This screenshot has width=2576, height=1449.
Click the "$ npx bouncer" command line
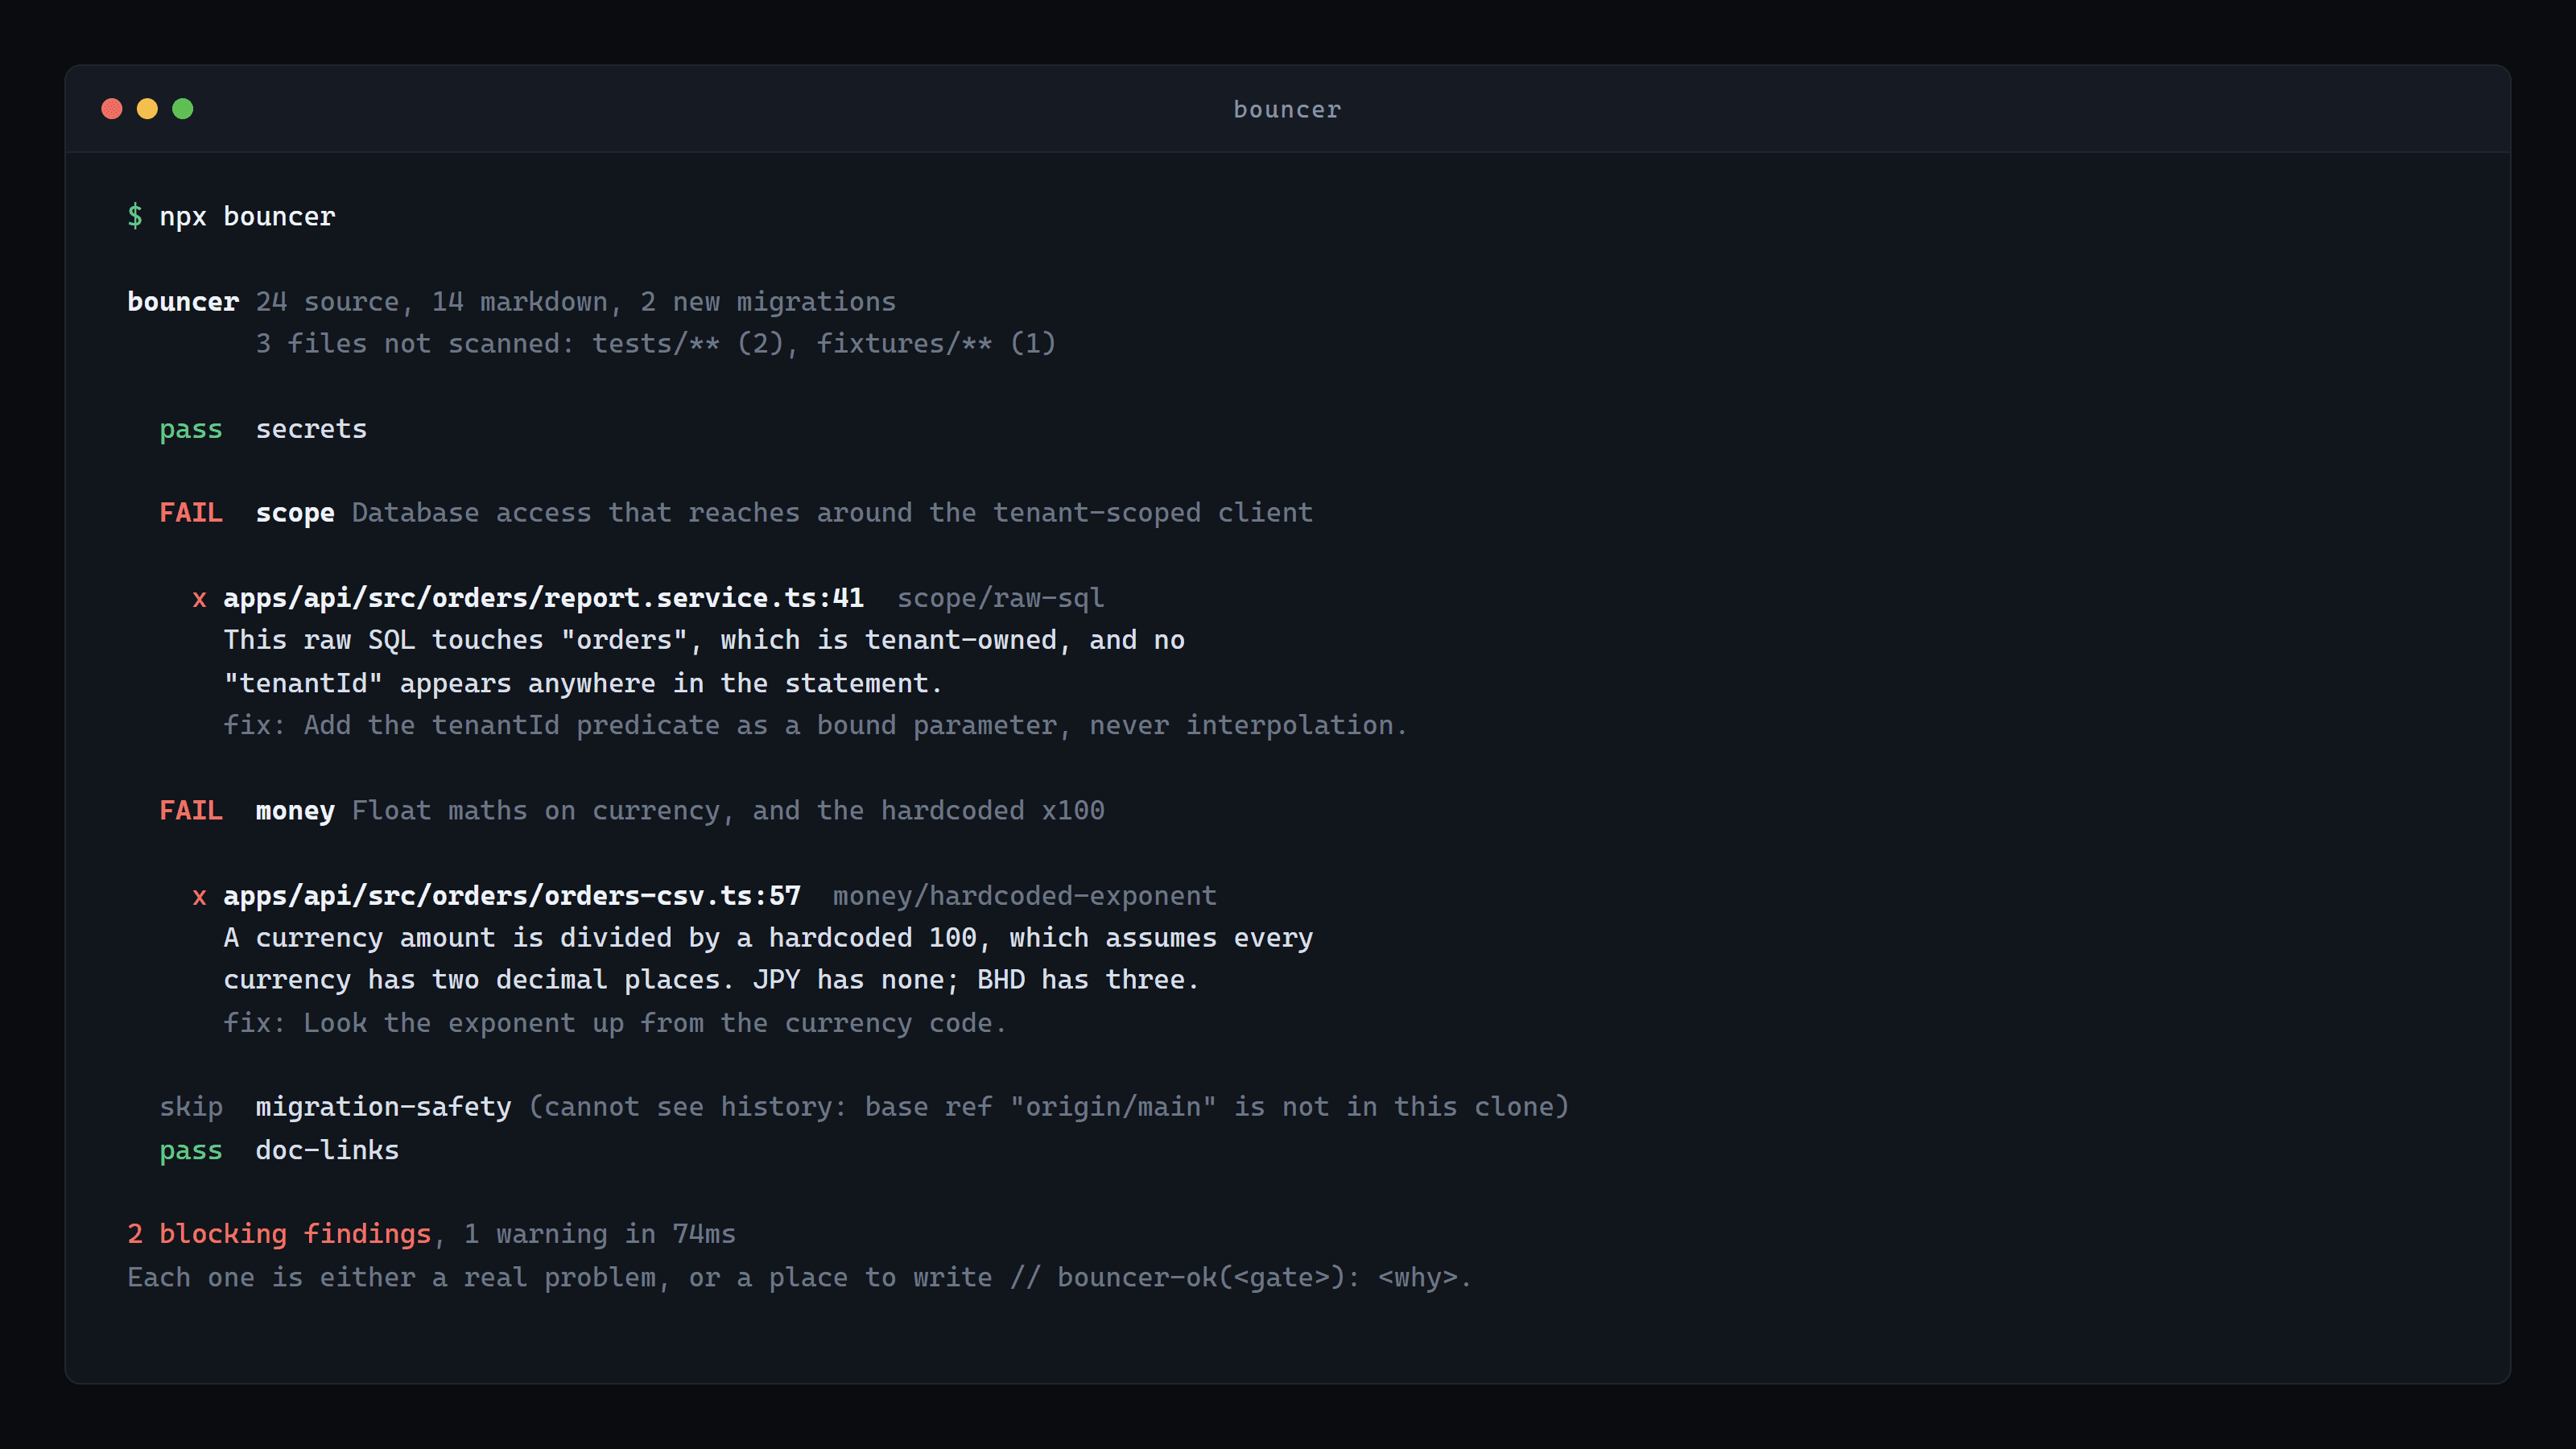coord(231,216)
